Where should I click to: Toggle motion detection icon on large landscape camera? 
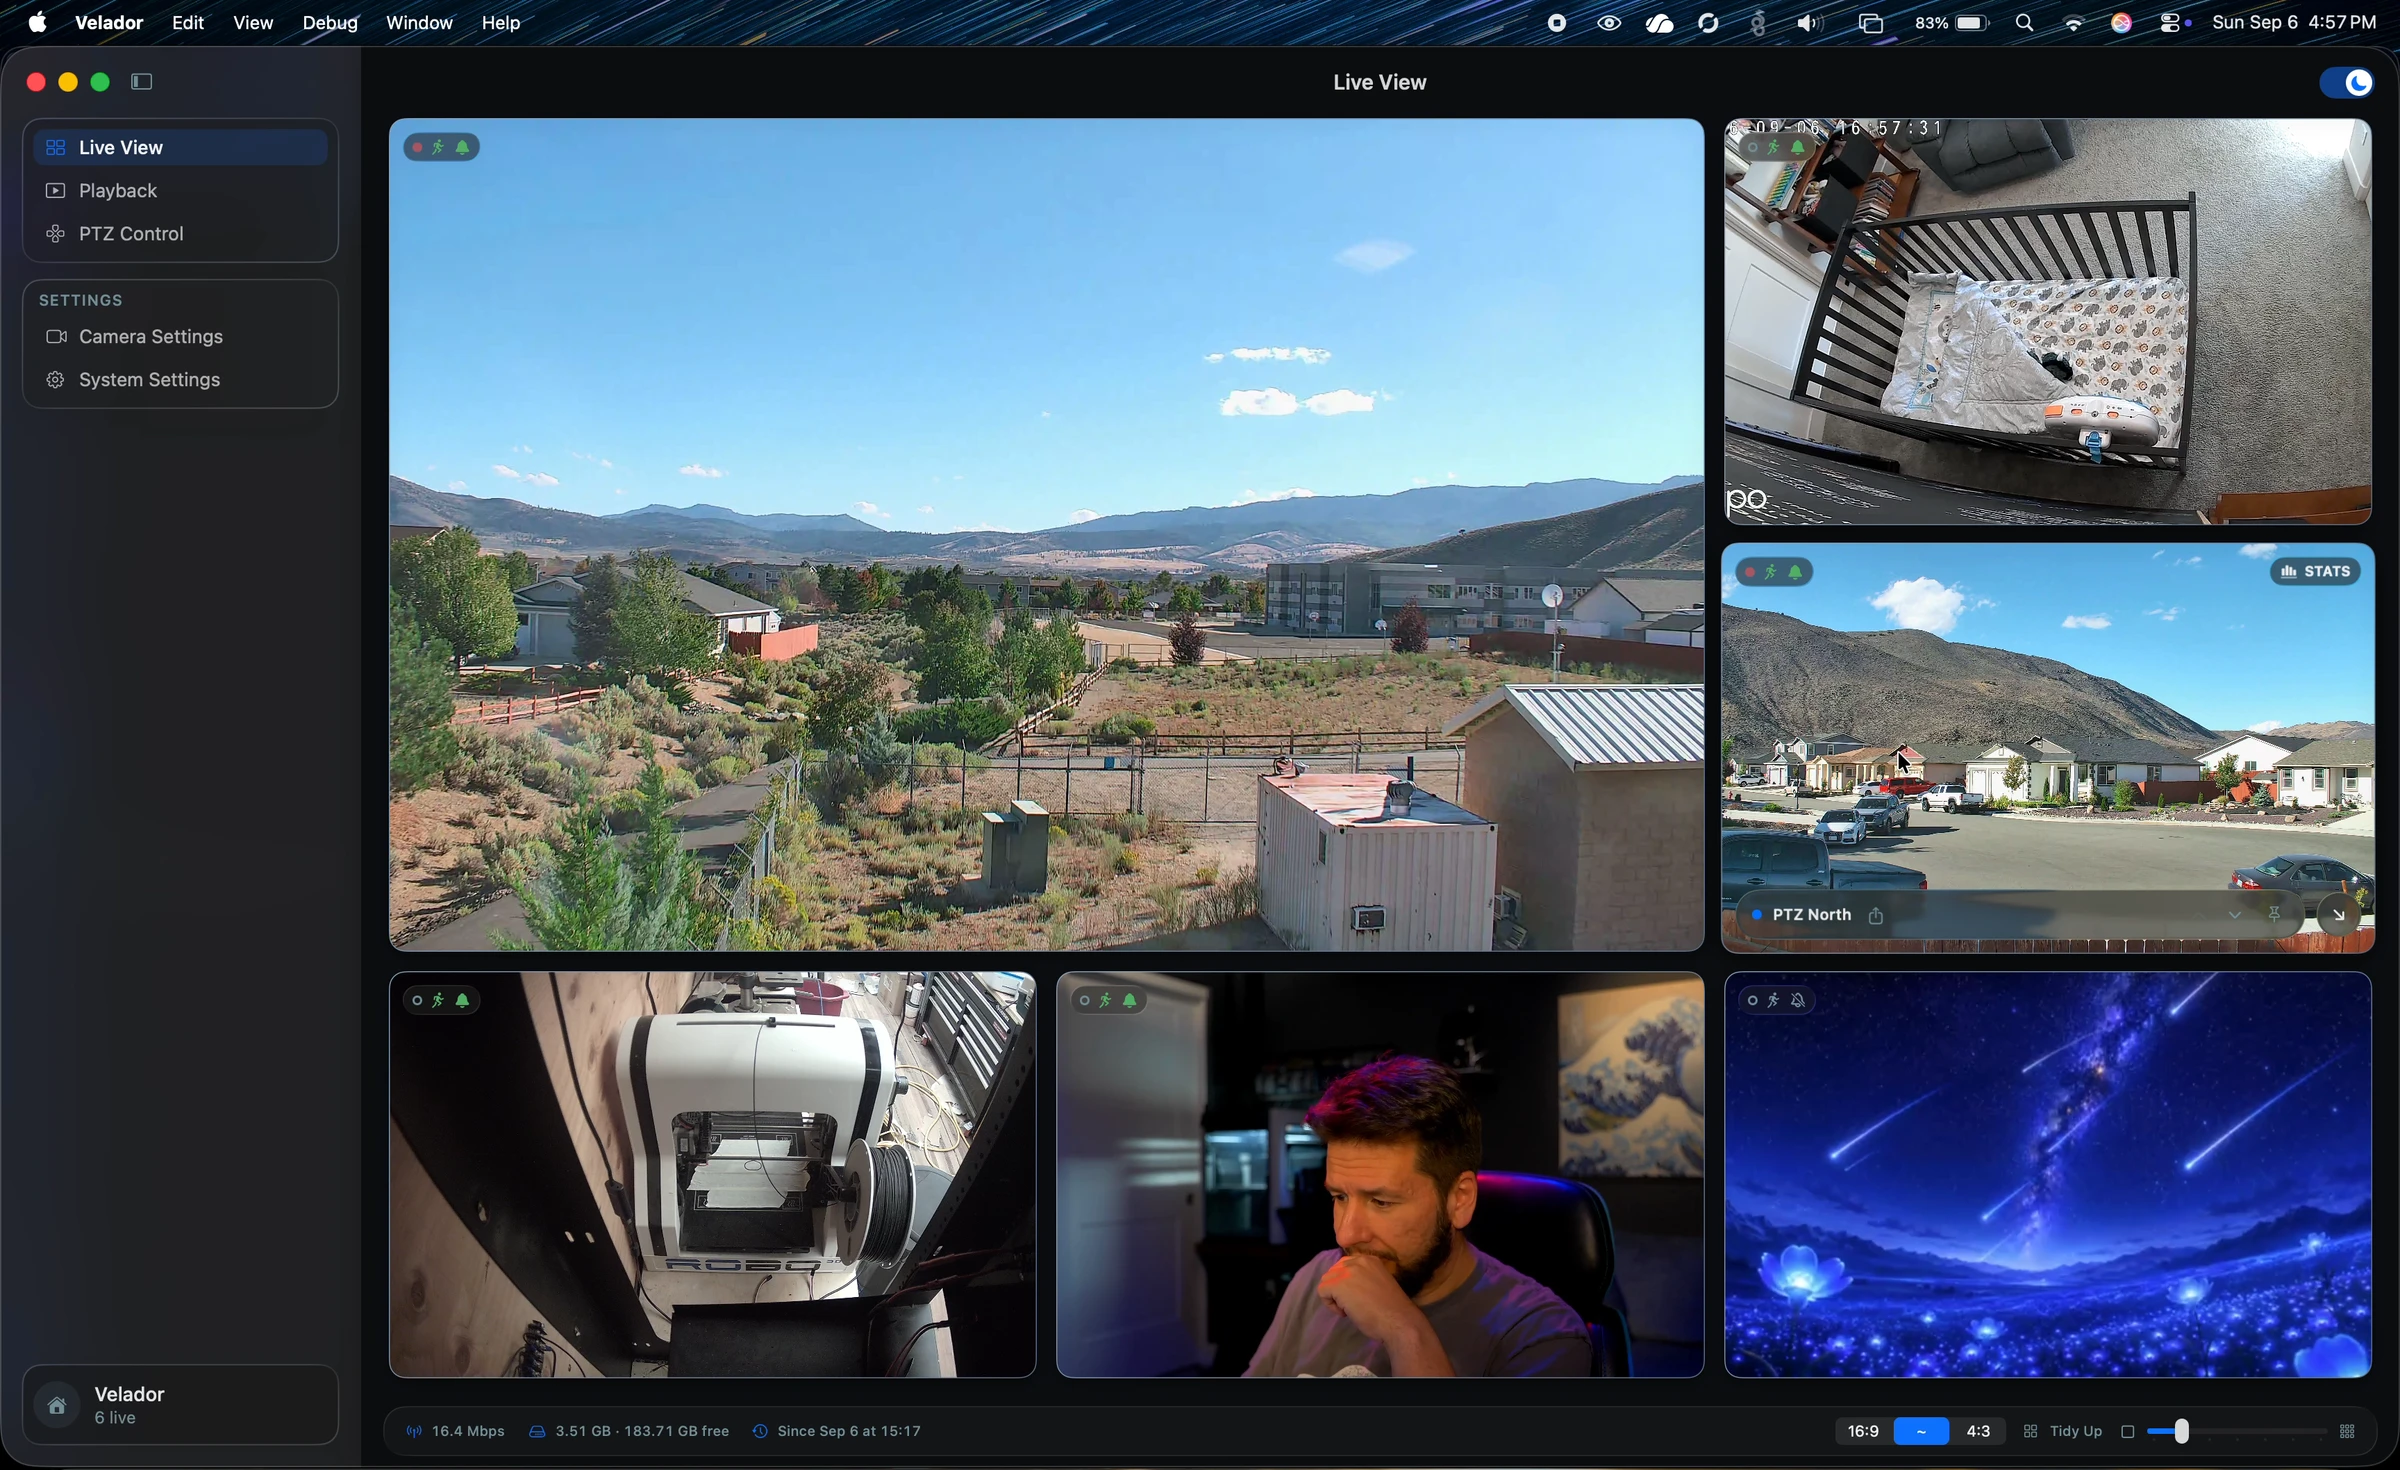(439, 148)
